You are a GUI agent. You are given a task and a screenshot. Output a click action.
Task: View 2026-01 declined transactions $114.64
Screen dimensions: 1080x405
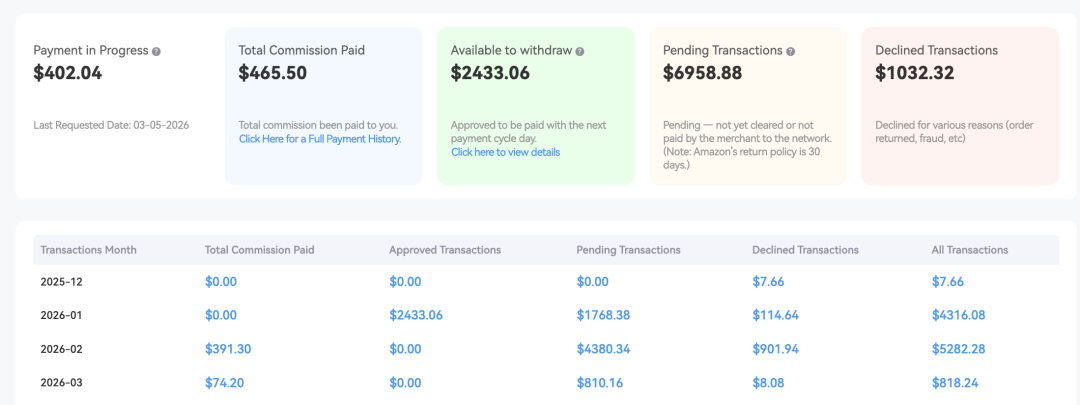coord(775,315)
